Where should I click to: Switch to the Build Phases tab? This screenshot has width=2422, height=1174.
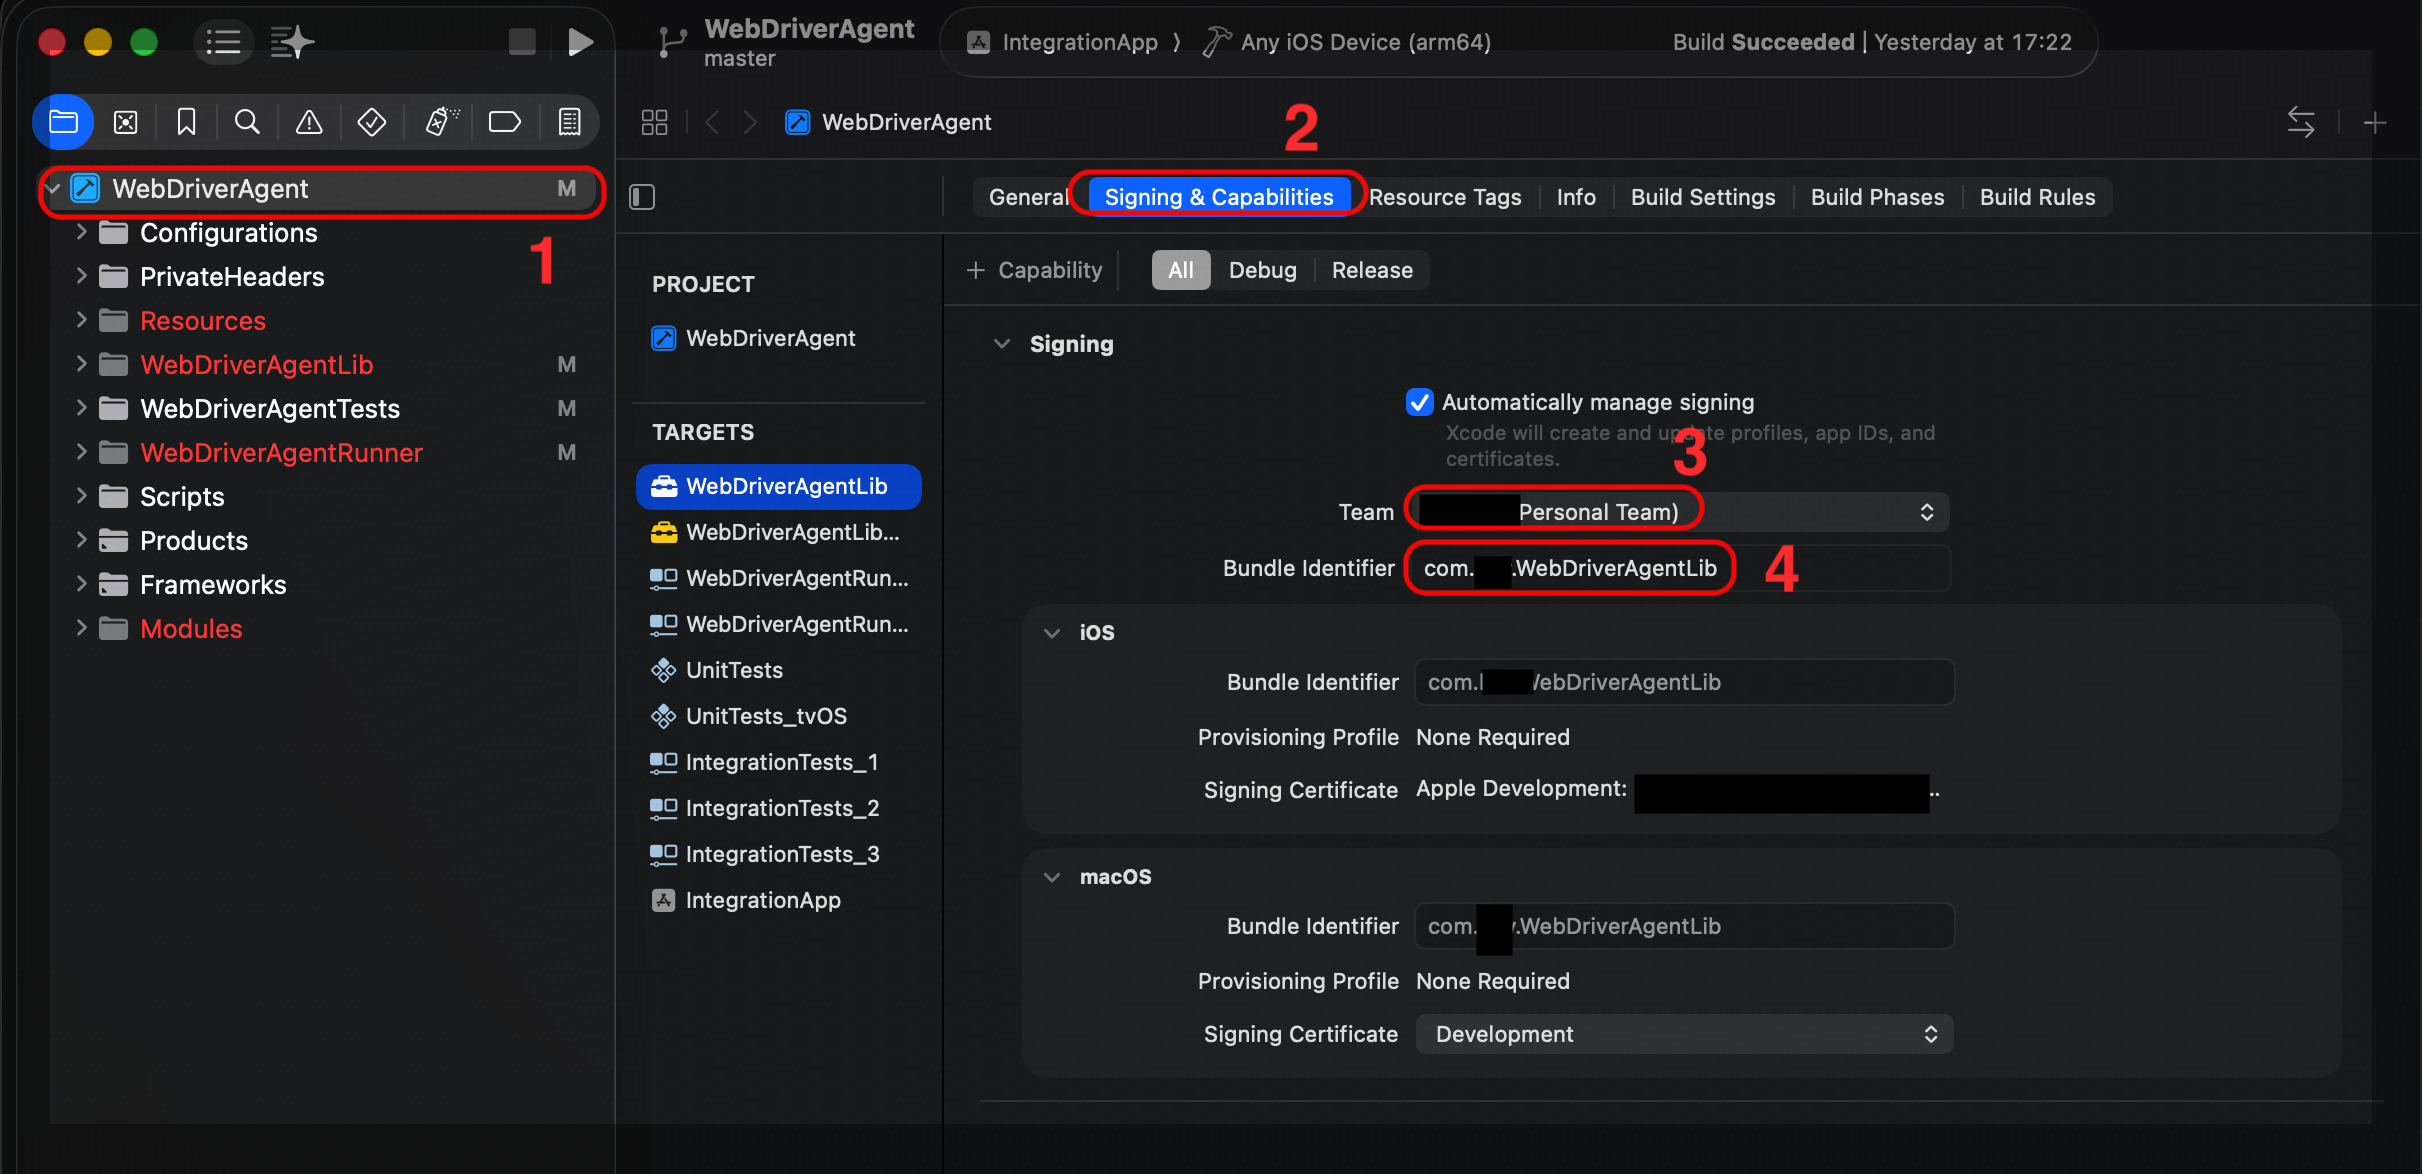(1877, 197)
